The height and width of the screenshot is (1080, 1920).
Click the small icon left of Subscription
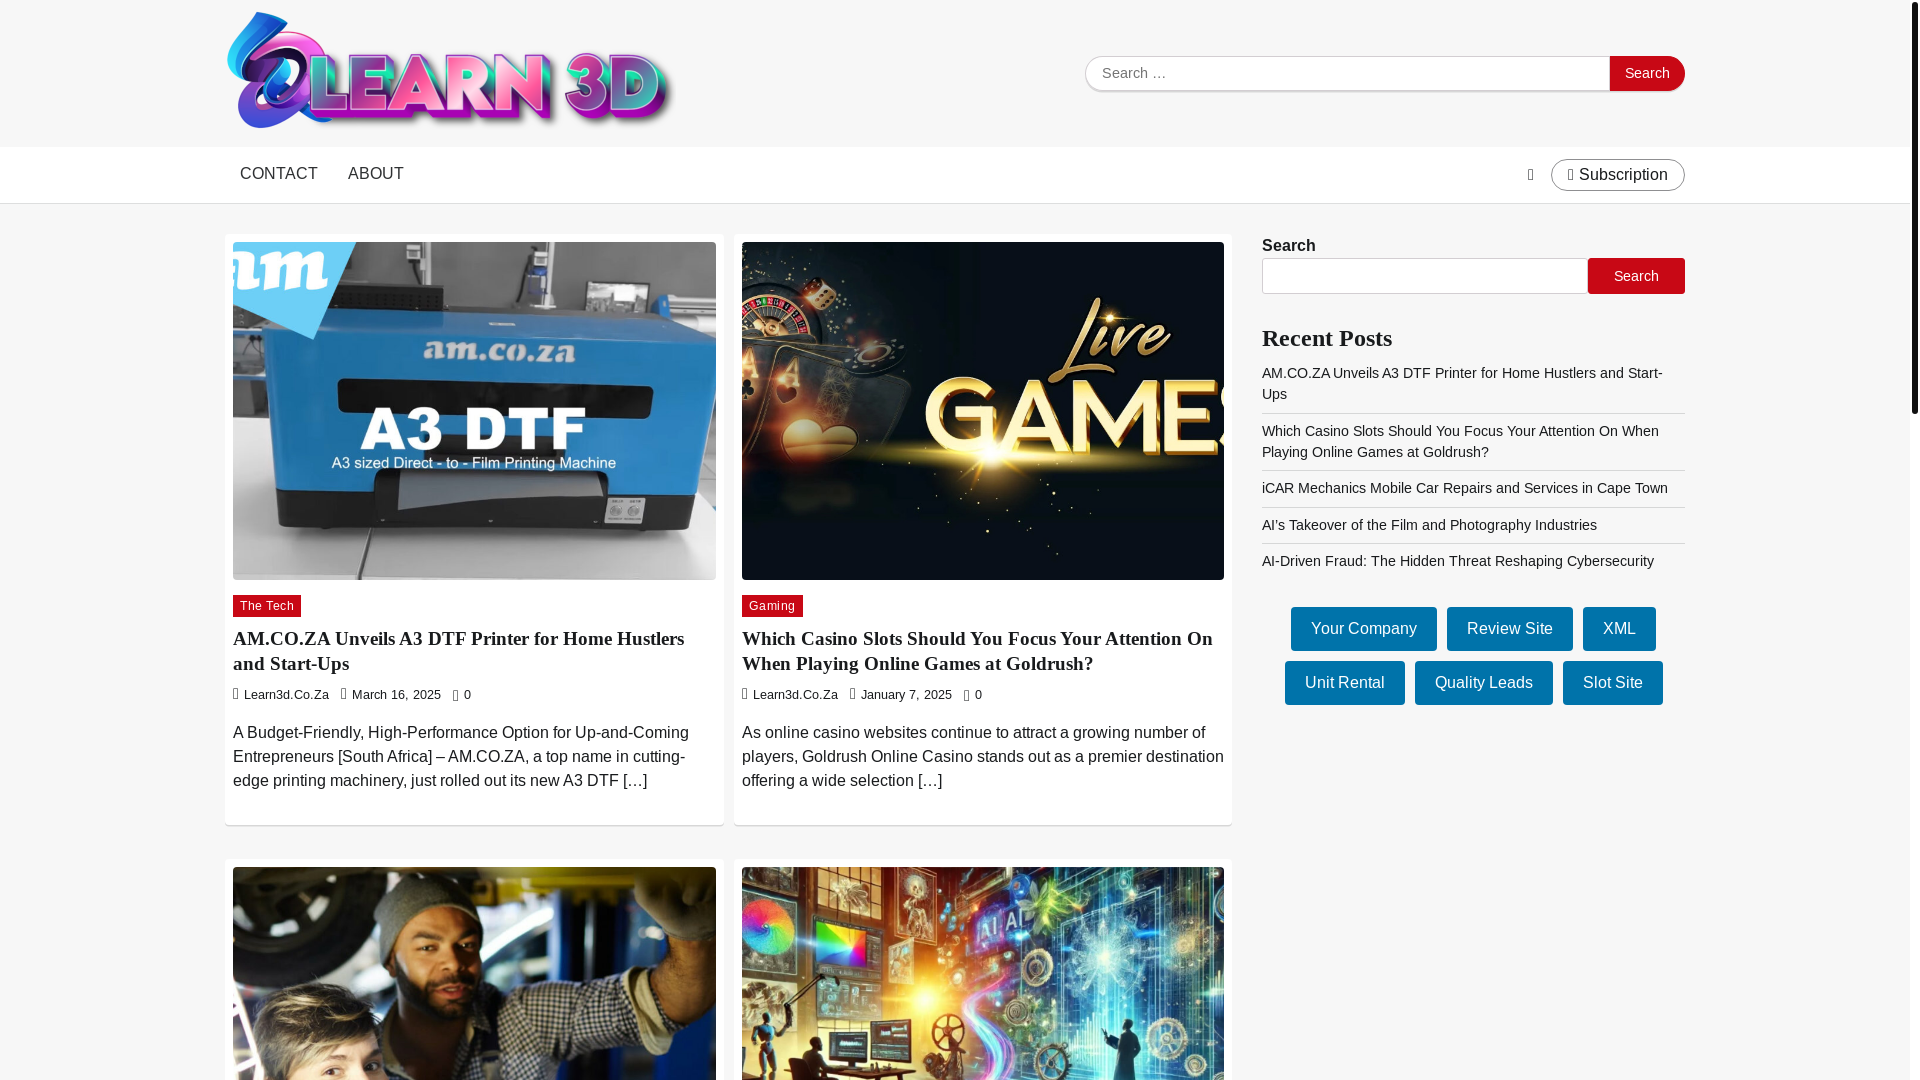tap(1530, 175)
